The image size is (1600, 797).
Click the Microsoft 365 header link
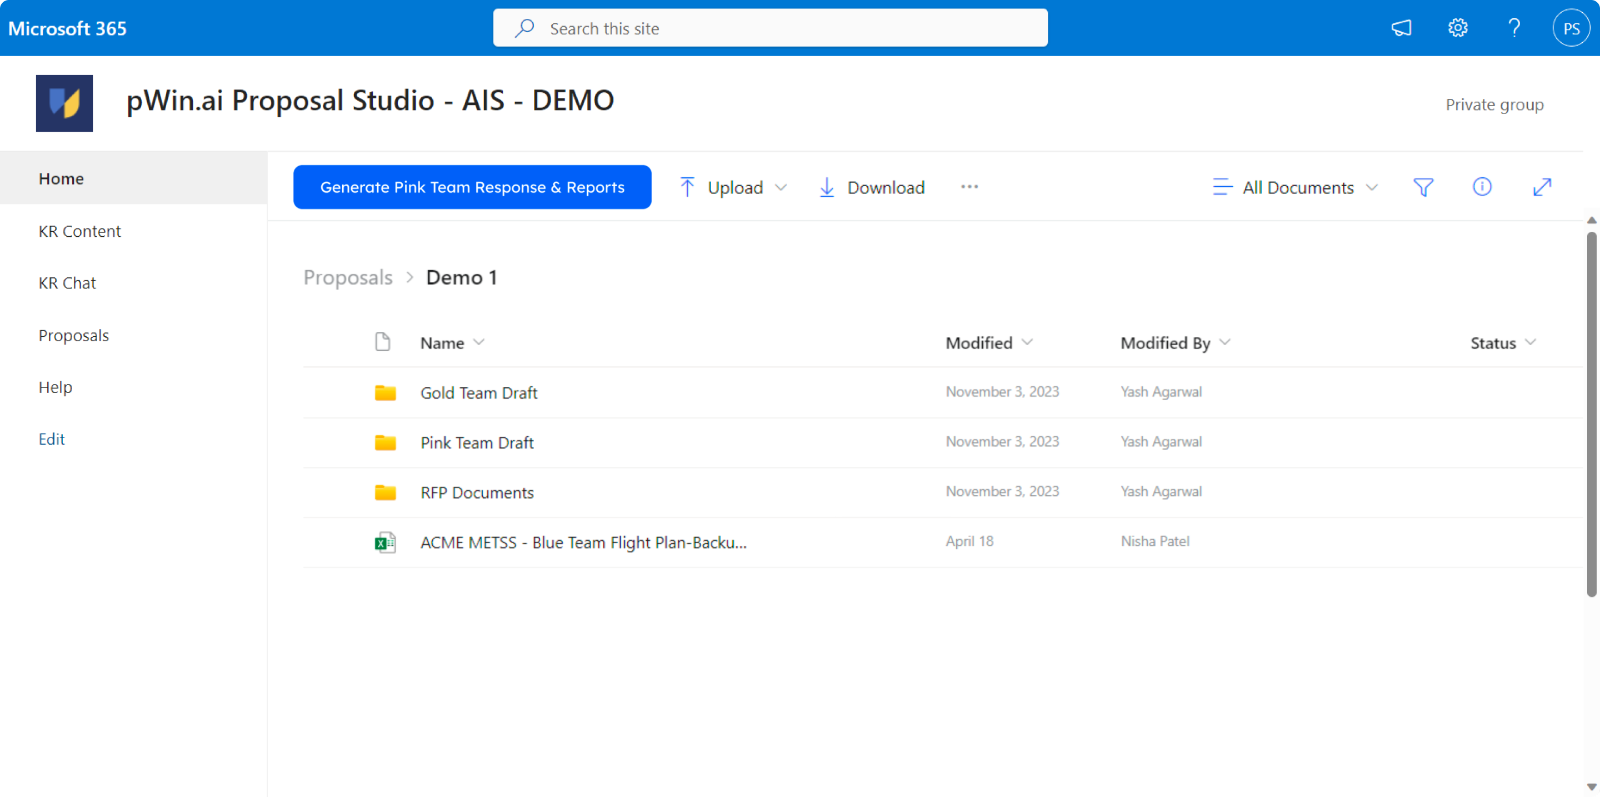pos(67,28)
